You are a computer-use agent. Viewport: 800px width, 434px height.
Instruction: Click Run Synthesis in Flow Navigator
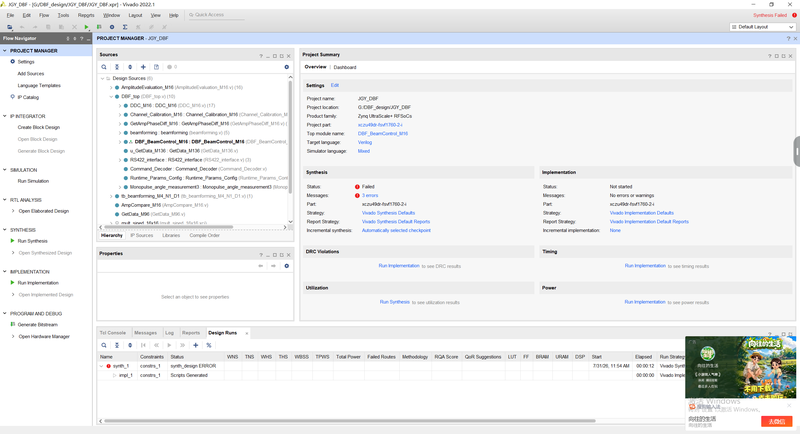33,241
